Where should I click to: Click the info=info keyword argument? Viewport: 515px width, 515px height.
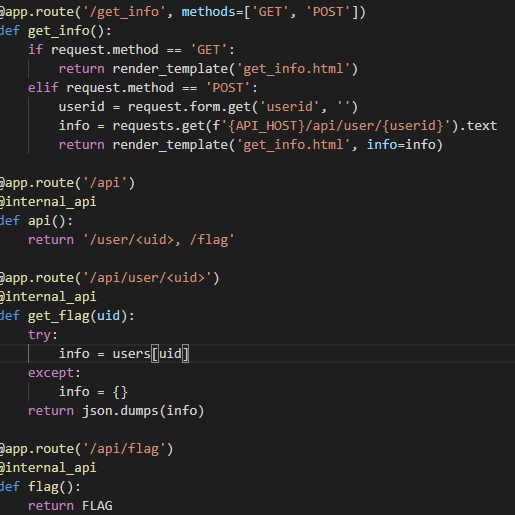tap(401, 145)
